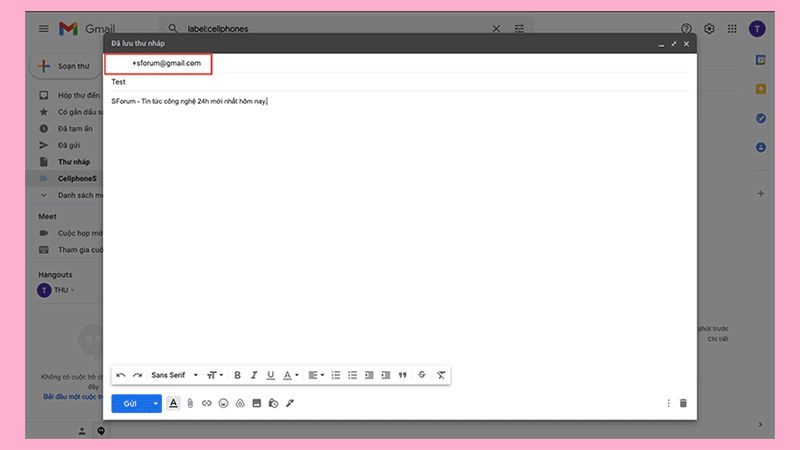Remove formatting from the selected text

[441, 375]
